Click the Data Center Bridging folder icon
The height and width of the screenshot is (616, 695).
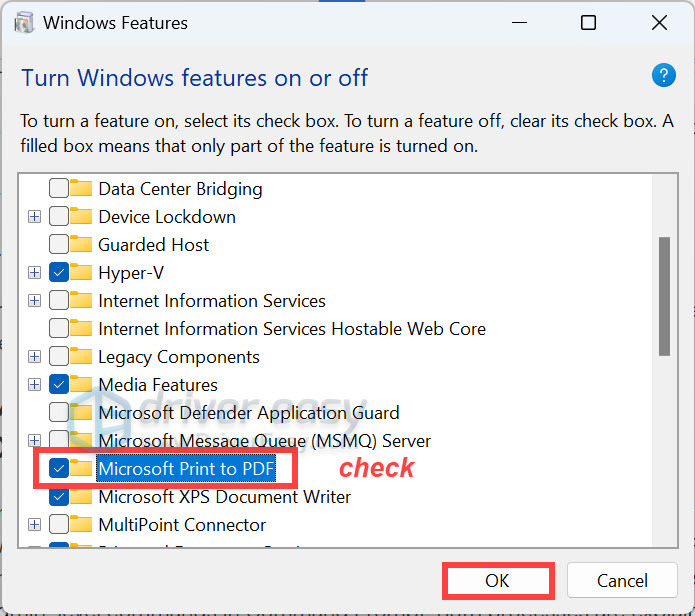tap(81, 188)
